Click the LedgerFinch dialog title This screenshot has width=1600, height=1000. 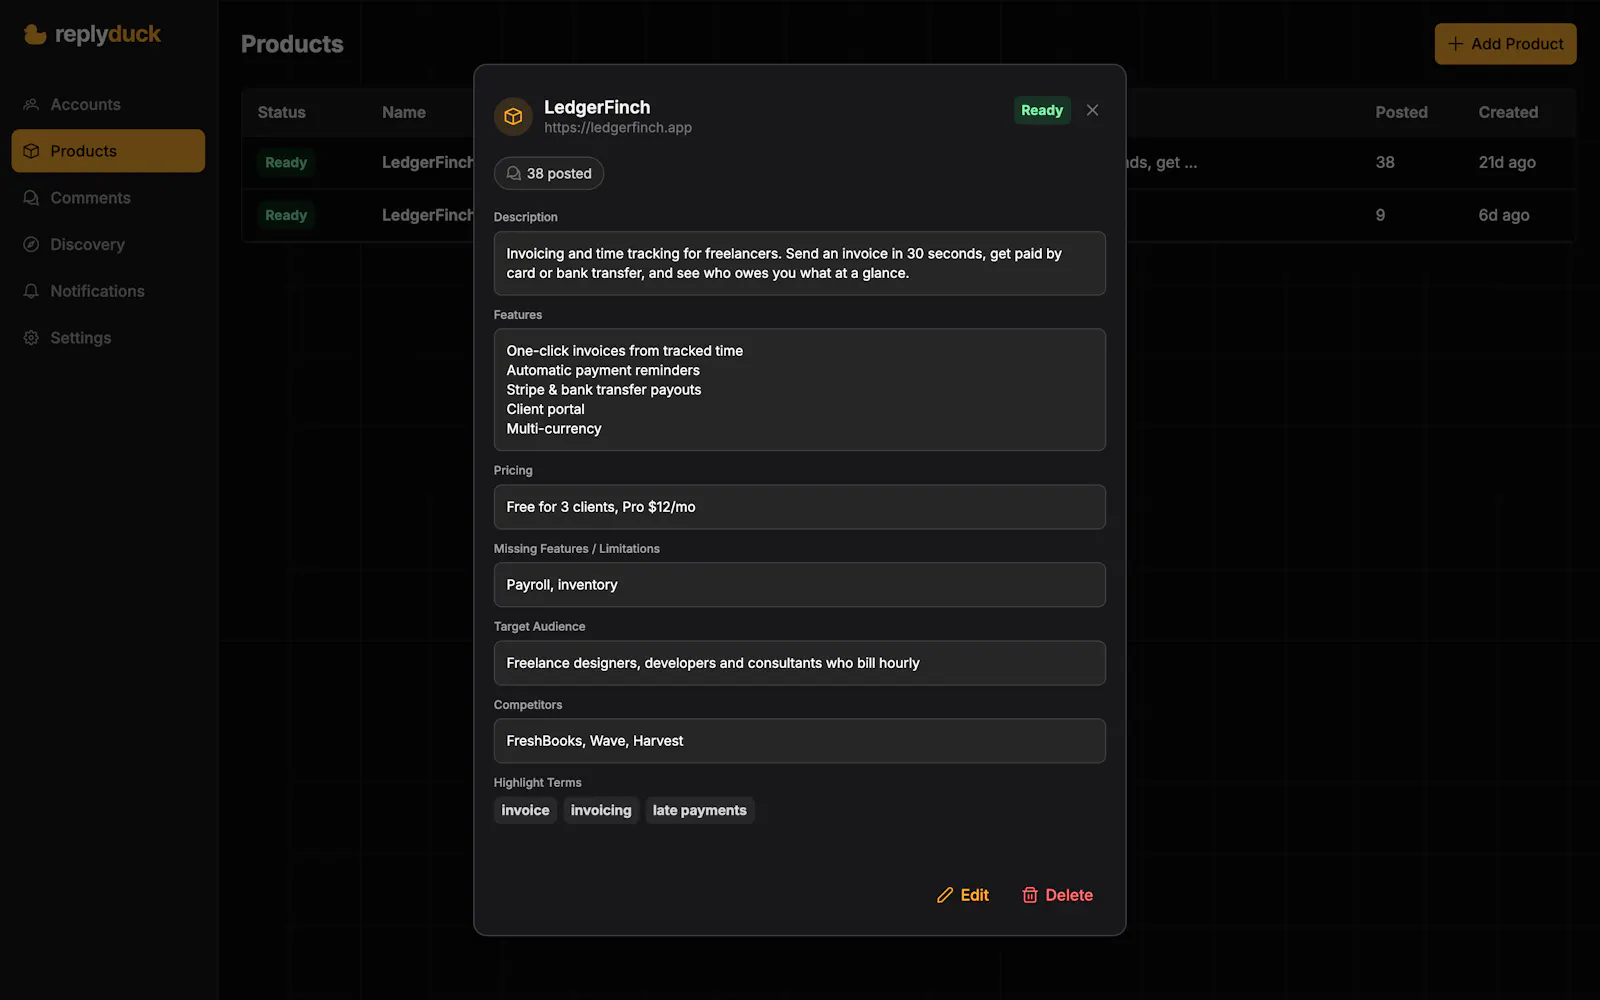pos(597,107)
